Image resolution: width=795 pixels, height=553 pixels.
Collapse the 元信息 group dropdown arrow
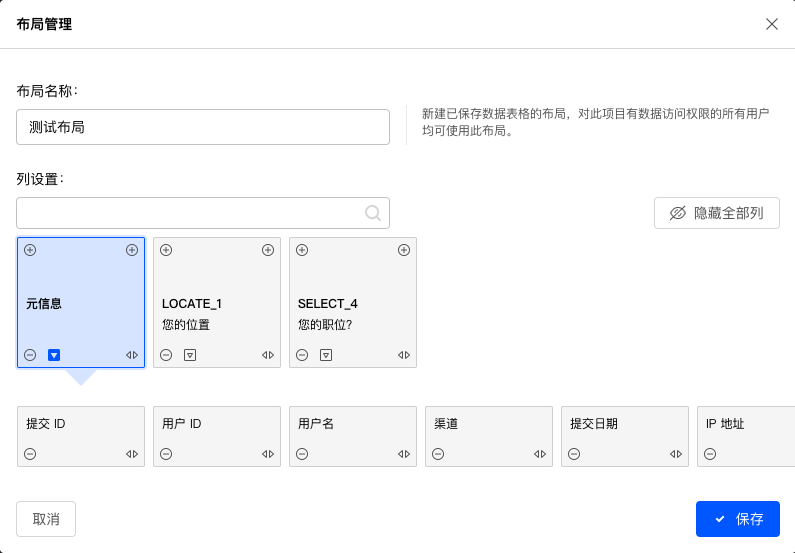[54, 355]
